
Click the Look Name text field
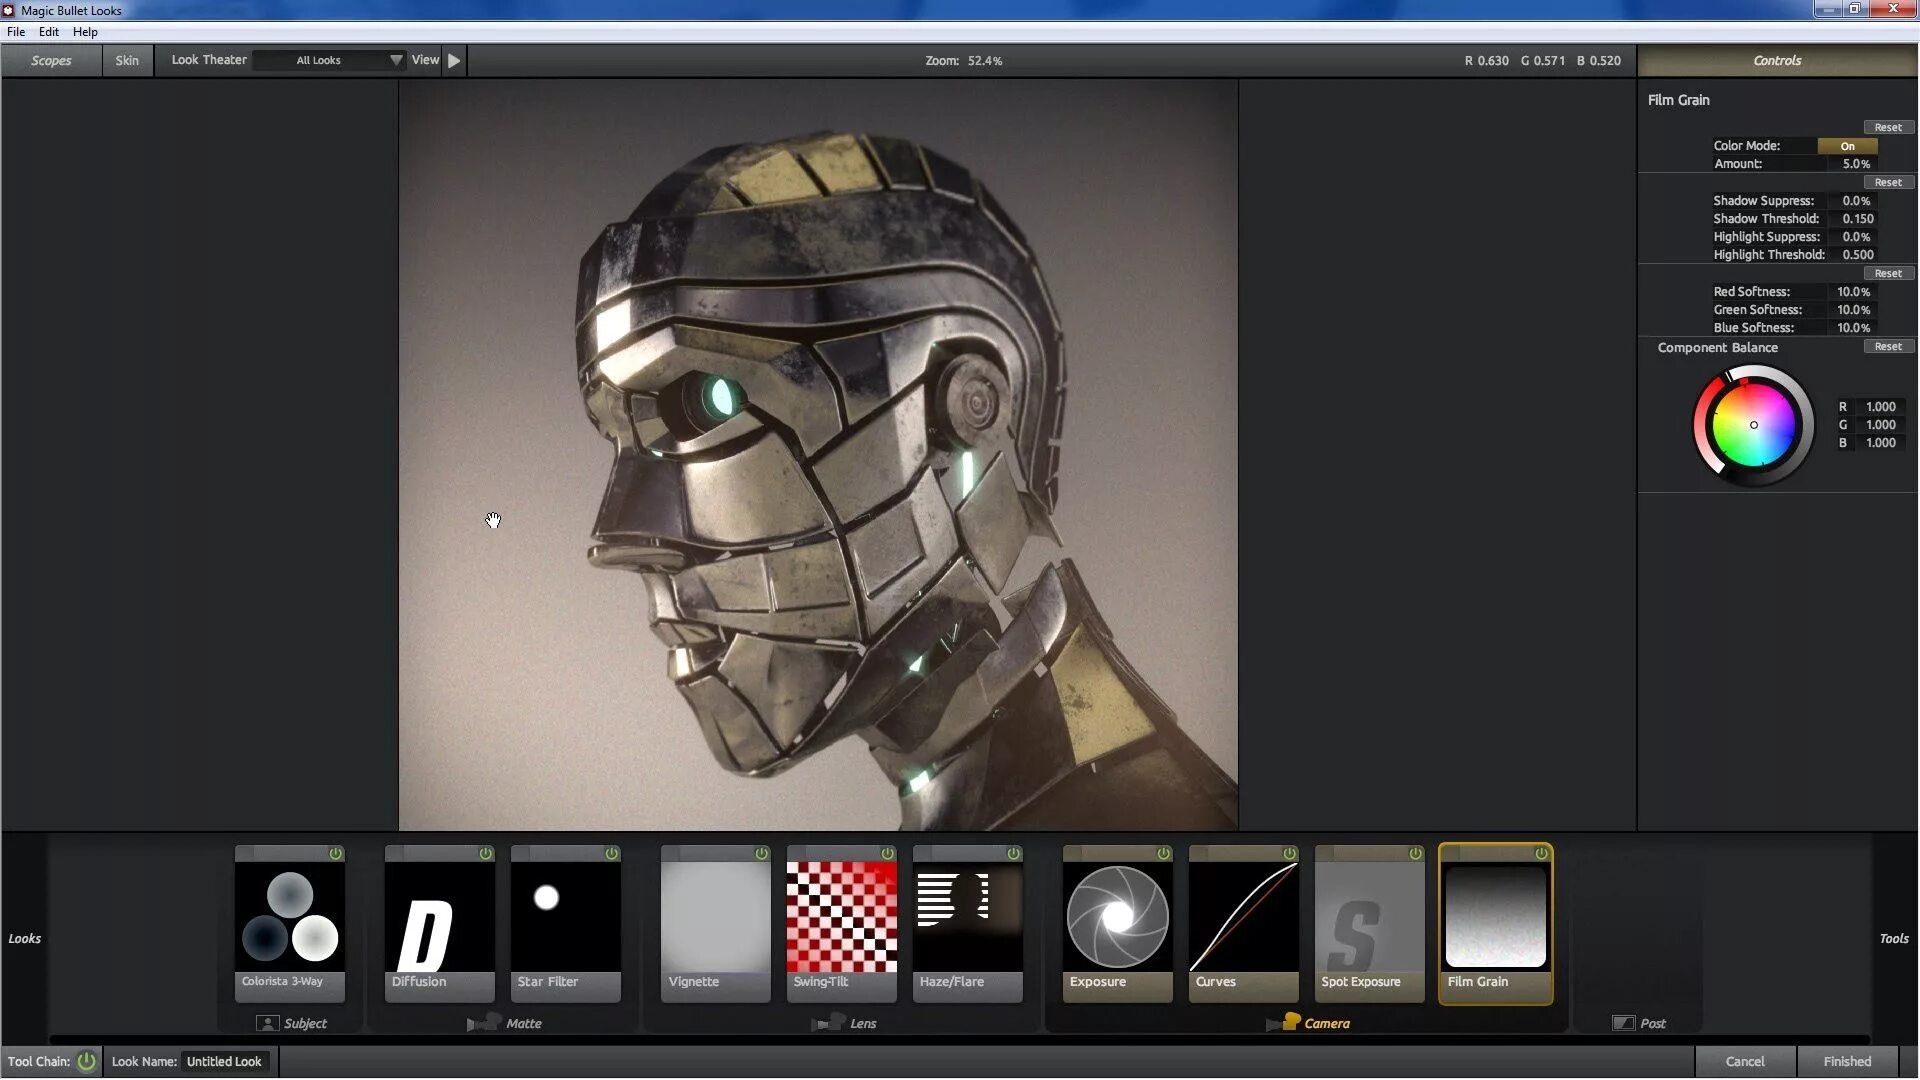click(x=225, y=1061)
